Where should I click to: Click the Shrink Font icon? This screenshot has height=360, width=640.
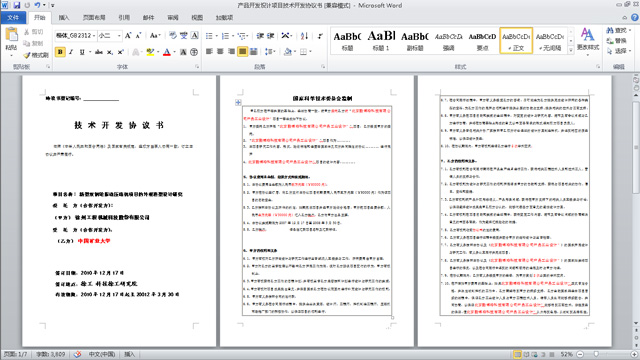(x=138, y=36)
